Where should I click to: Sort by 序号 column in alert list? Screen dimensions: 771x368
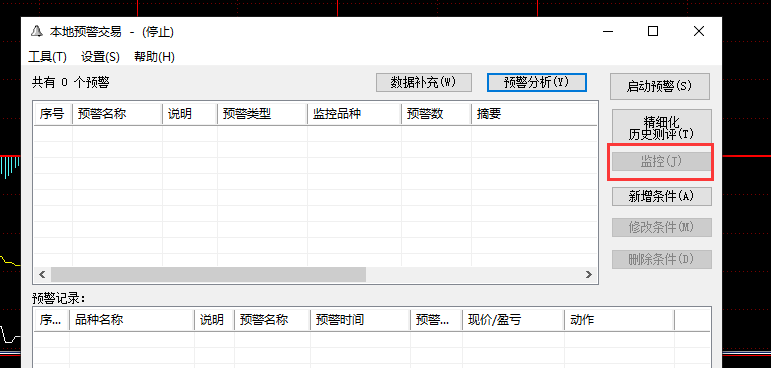click(x=53, y=114)
